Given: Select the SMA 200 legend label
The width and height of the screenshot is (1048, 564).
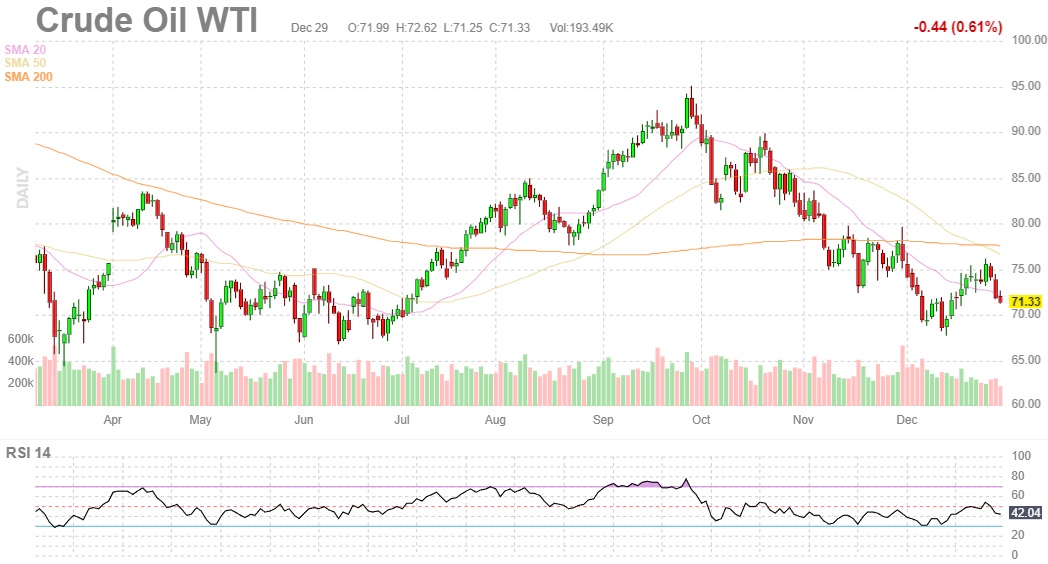Looking at the screenshot, I should [x=28, y=77].
